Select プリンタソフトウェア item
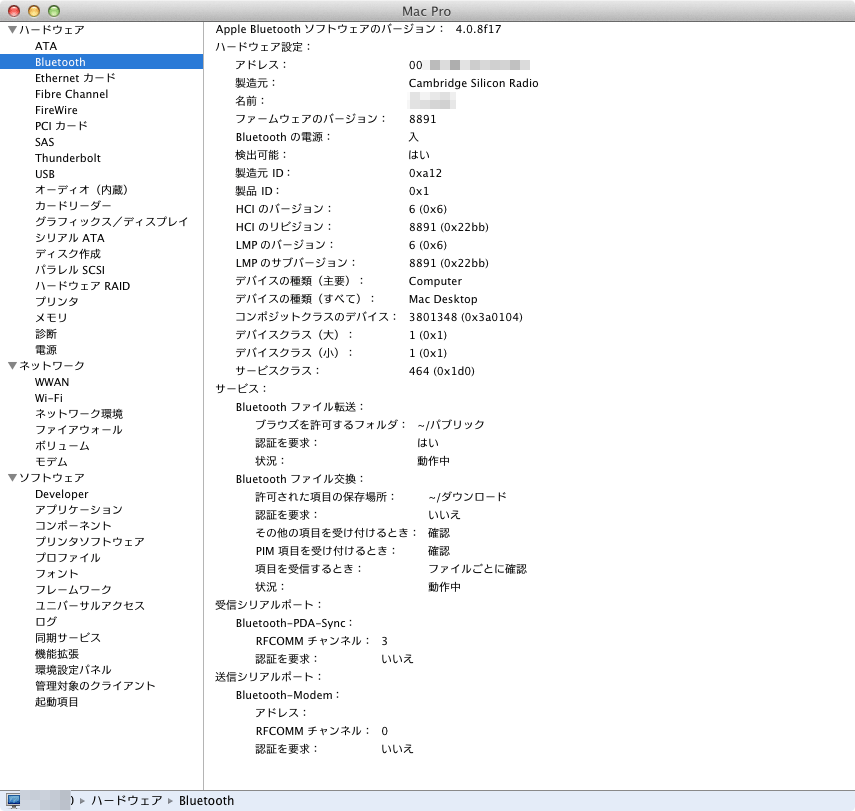The height and width of the screenshot is (811, 855). coord(89,542)
